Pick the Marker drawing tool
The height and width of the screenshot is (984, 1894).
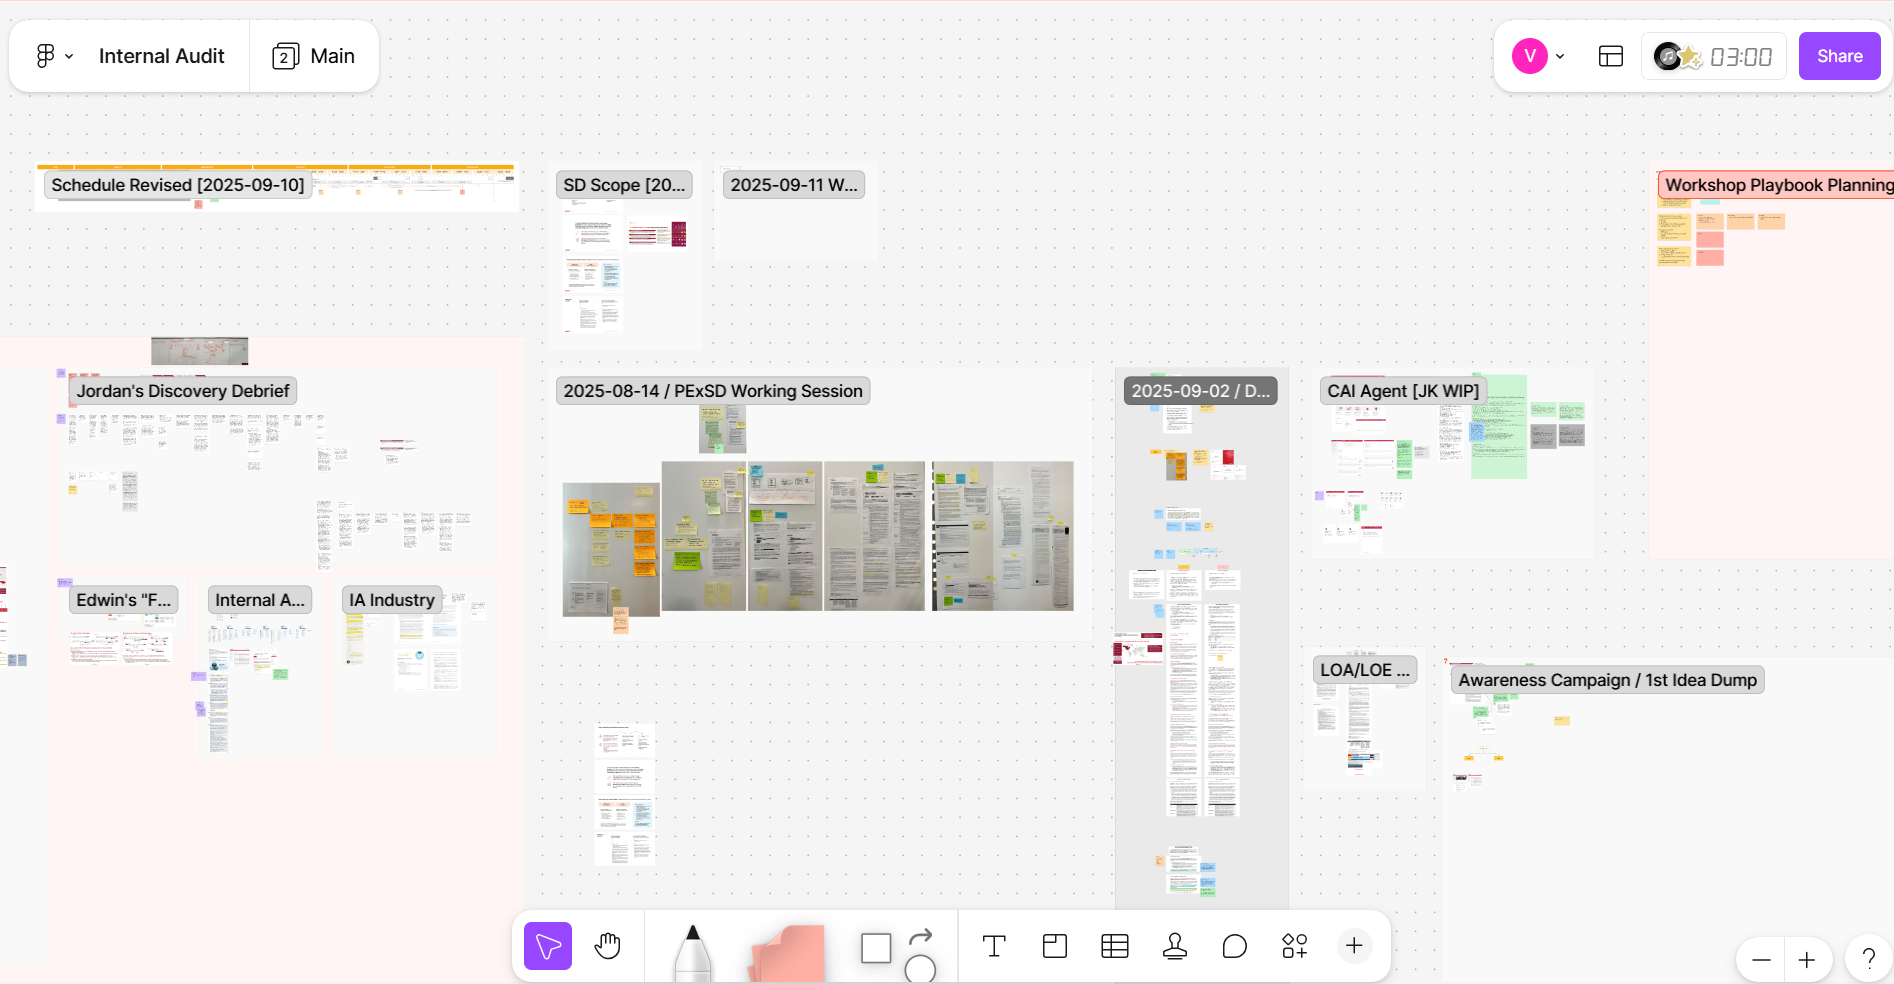coord(692,952)
